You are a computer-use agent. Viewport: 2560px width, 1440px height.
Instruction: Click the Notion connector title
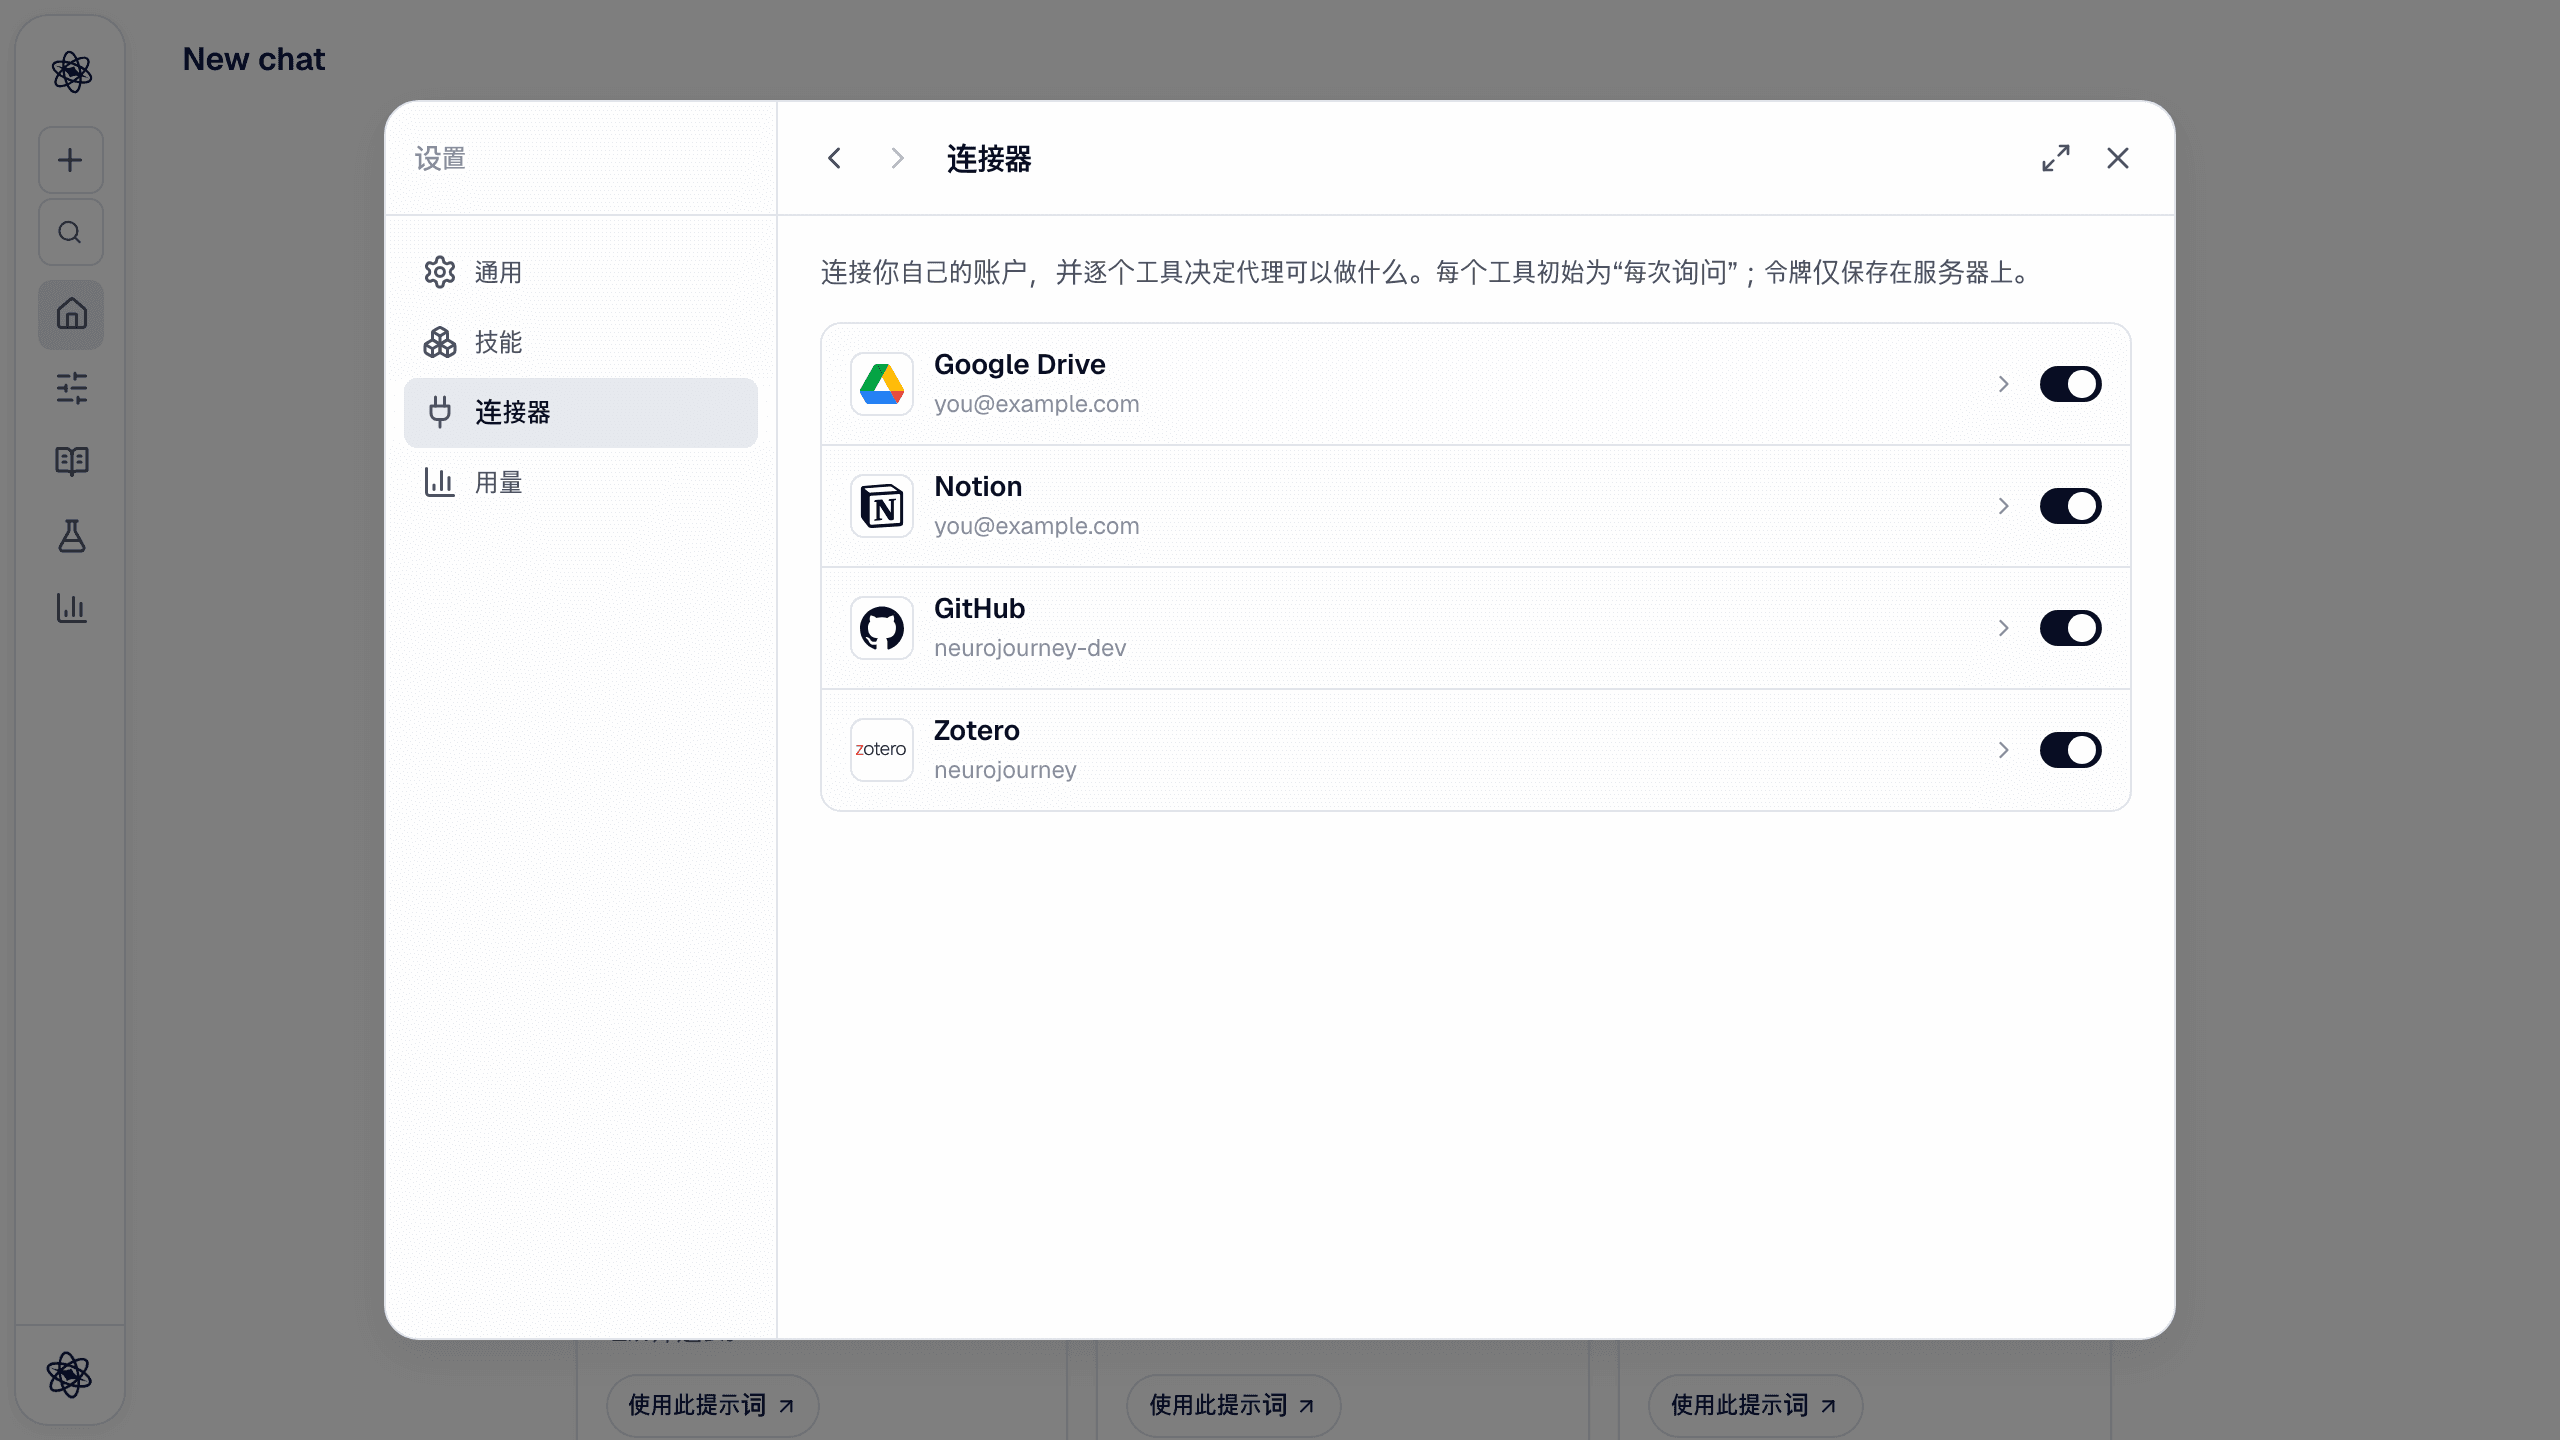pyautogui.click(x=978, y=487)
